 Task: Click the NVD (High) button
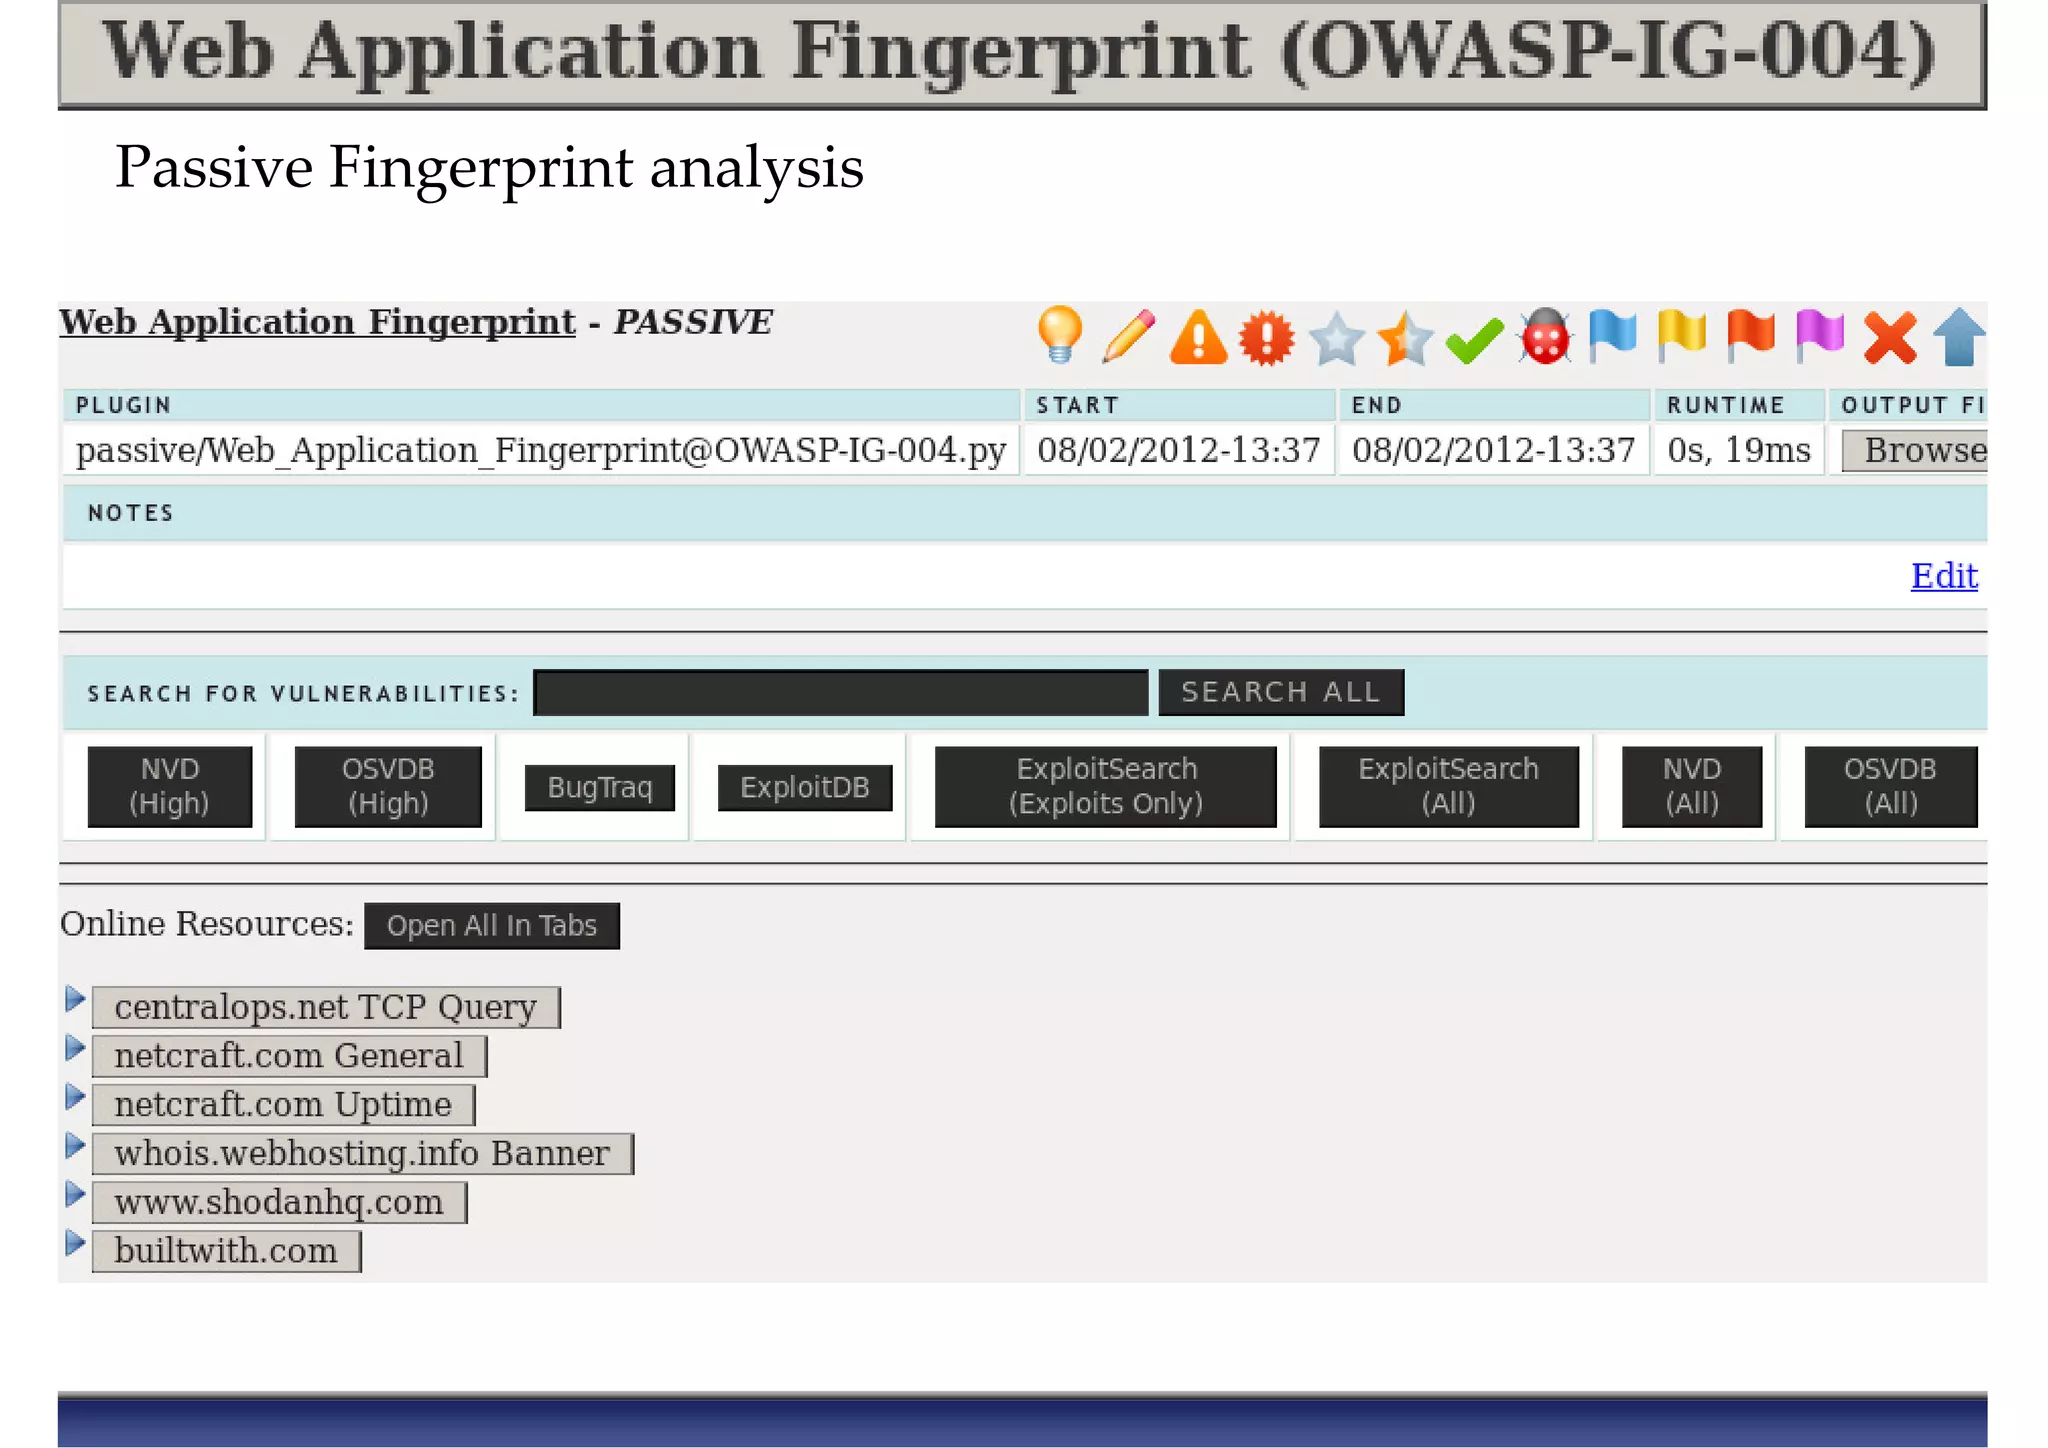[170, 787]
